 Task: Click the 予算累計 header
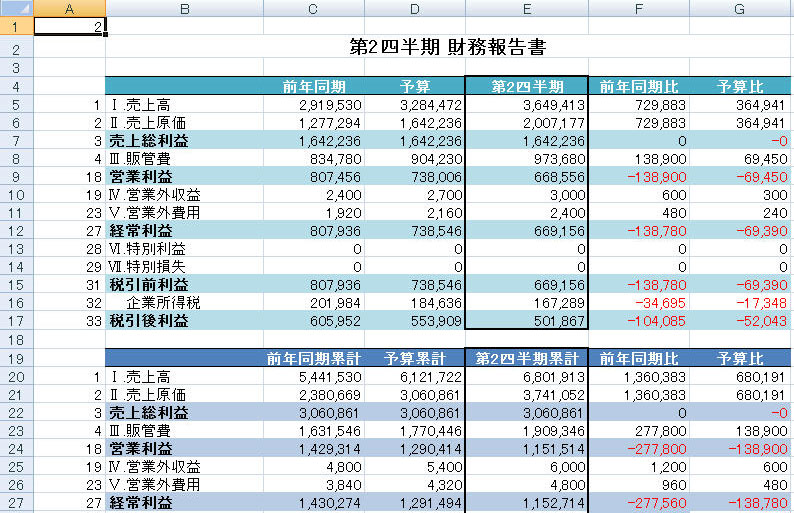click(415, 359)
